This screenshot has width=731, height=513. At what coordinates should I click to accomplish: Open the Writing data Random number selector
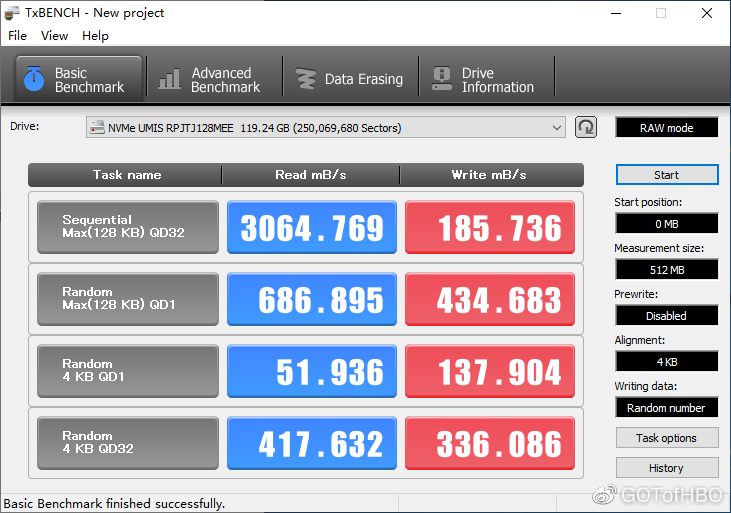pyautogui.click(x=666, y=407)
